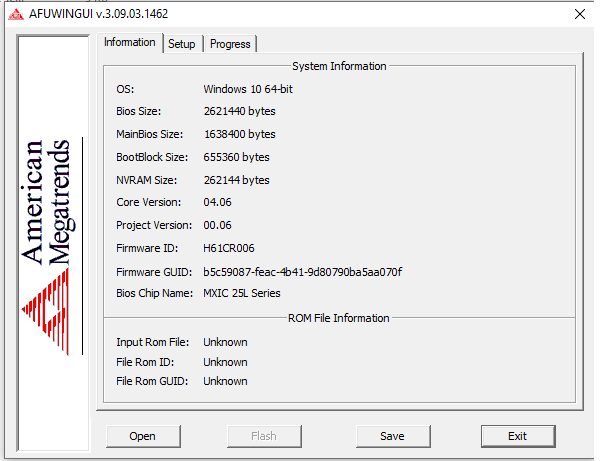Click the AFUWINGUI version title text

pyautogui.click(x=99, y=14)
